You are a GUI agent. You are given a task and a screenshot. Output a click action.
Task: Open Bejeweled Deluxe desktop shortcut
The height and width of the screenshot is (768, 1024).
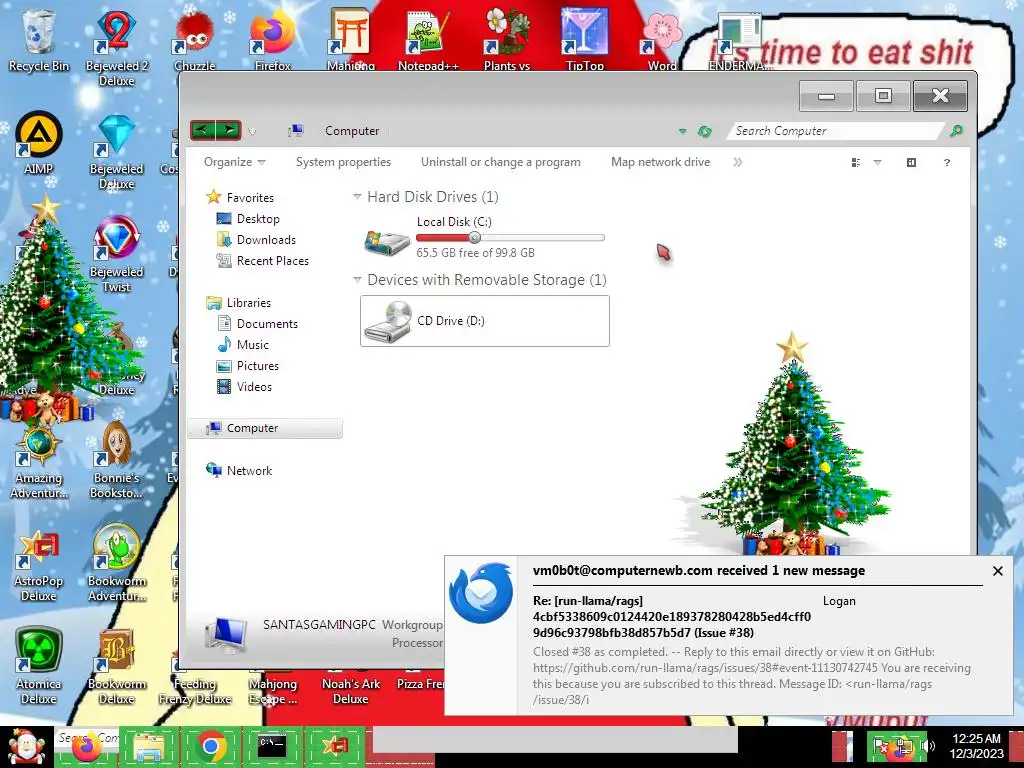[116, 152]
